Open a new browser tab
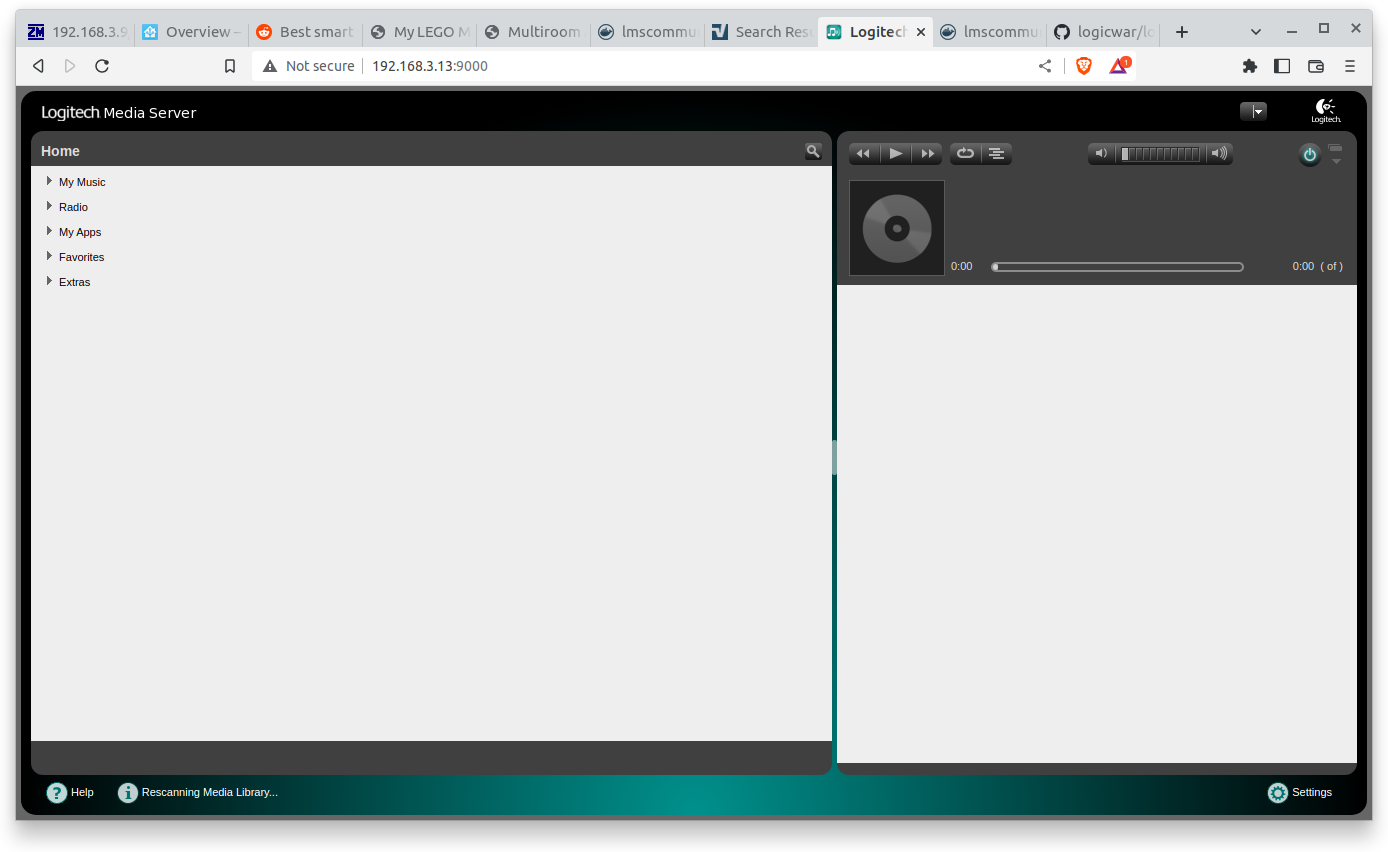 [1182, 32]
